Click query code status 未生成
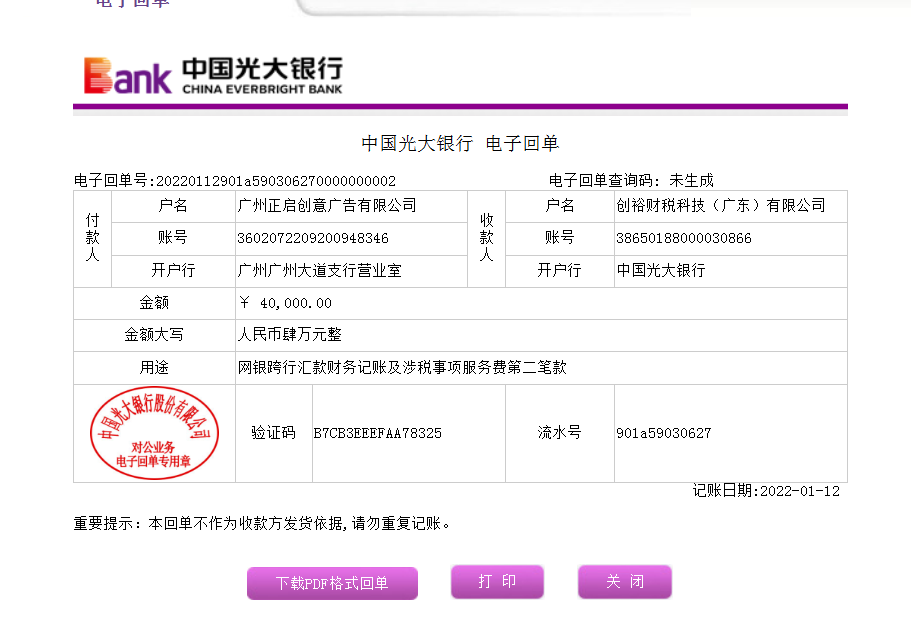Viewport: 911px width, 626px height. [x=691, y=181]
